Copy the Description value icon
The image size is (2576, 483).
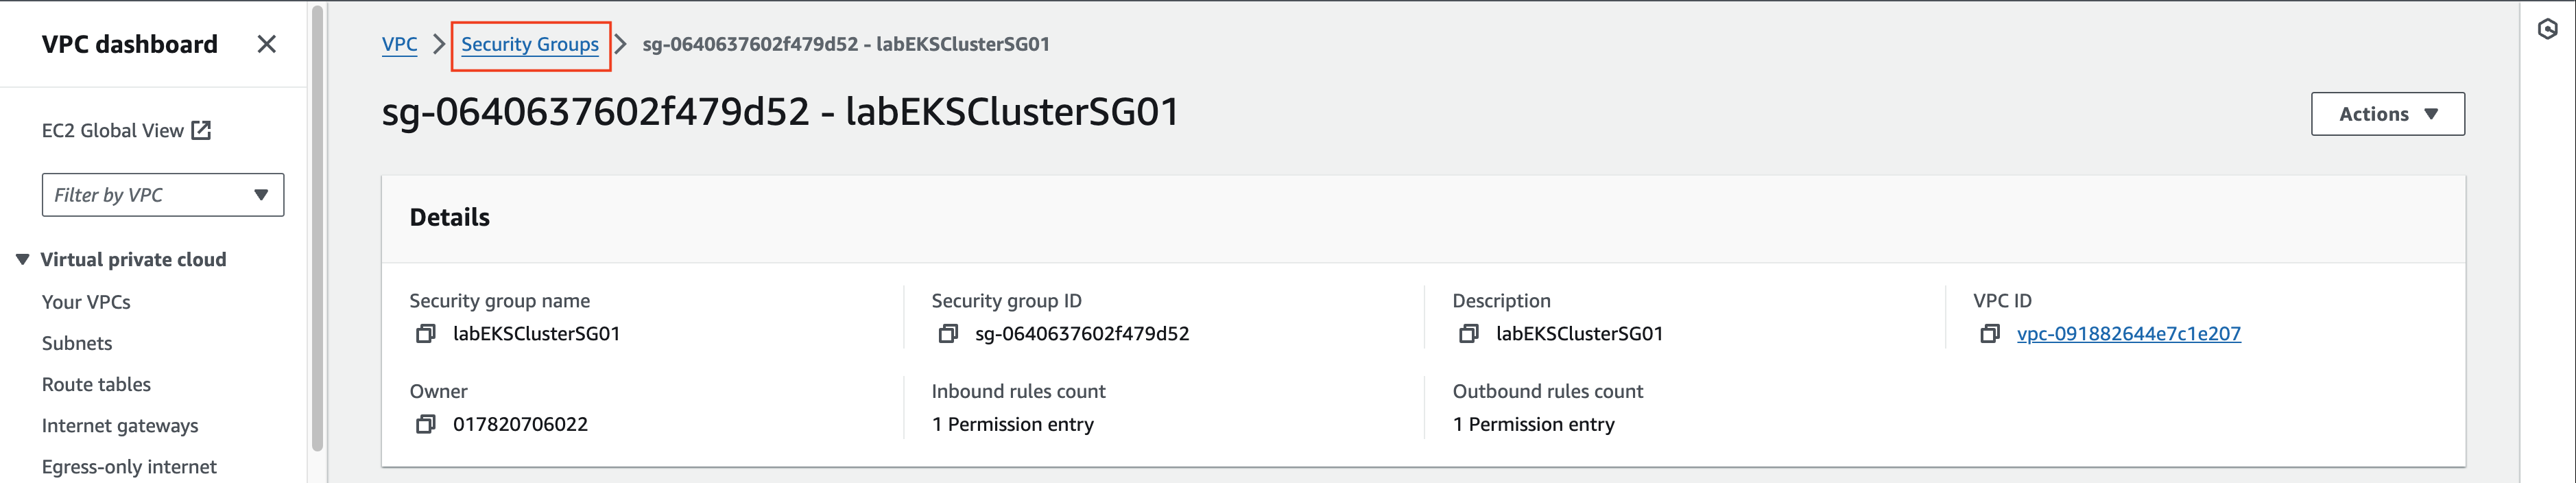(x=1469, y=334)
